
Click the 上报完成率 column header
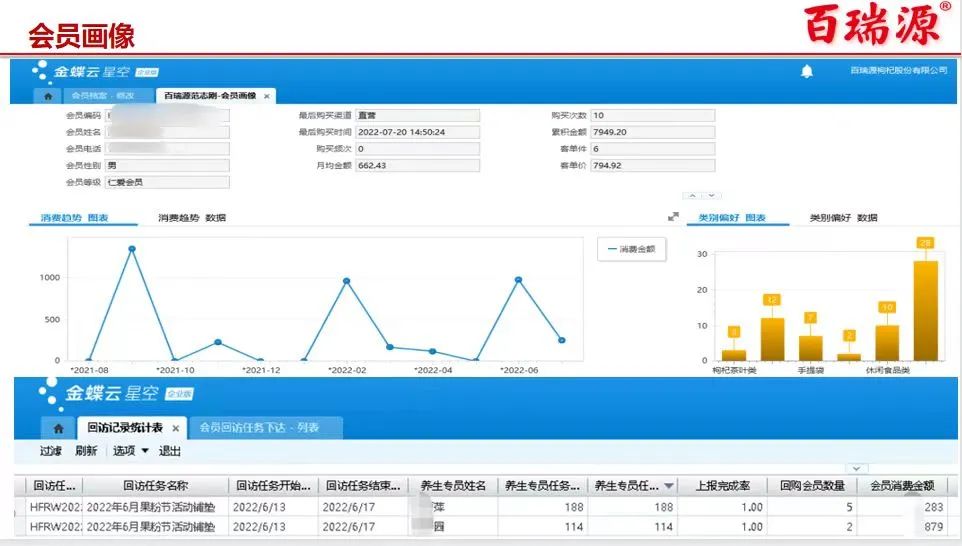[x=723, y=486]
